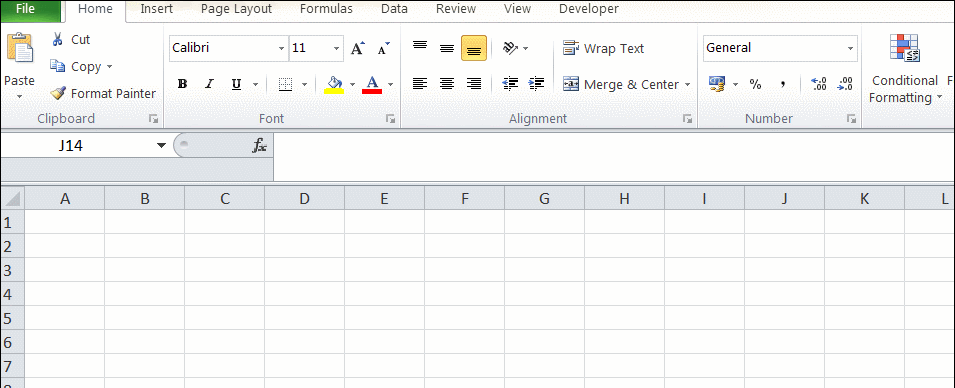Open the Calibri font name dropdown

point(281,49)
